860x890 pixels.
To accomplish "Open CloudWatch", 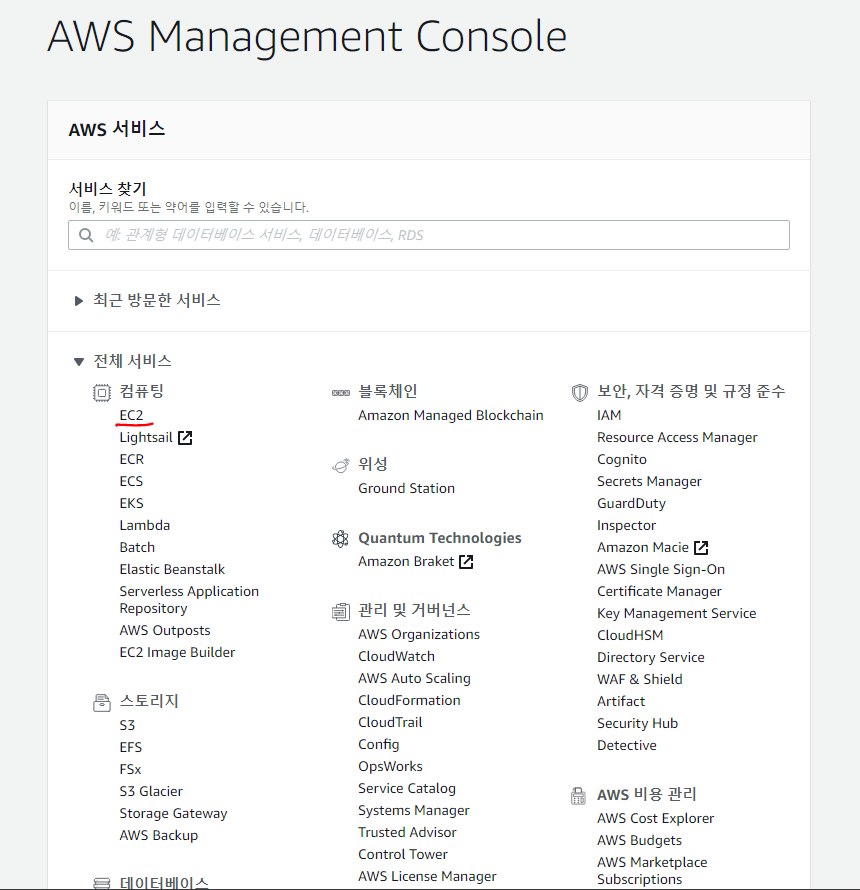I will [396, 657].
